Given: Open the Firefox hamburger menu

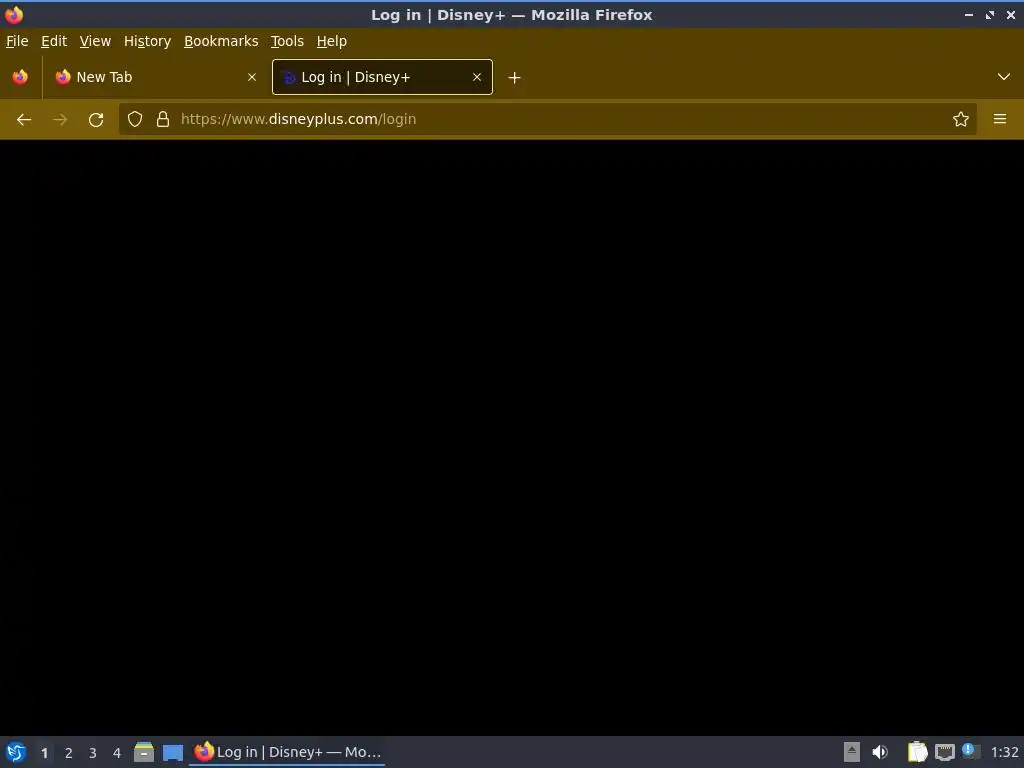Looking at the screenshot, I should click(1000, 119).
